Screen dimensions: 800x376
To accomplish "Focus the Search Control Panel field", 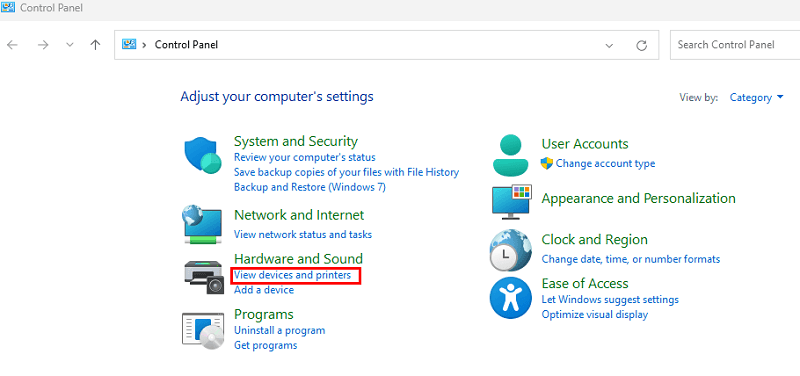I will [x=735, y=45].
